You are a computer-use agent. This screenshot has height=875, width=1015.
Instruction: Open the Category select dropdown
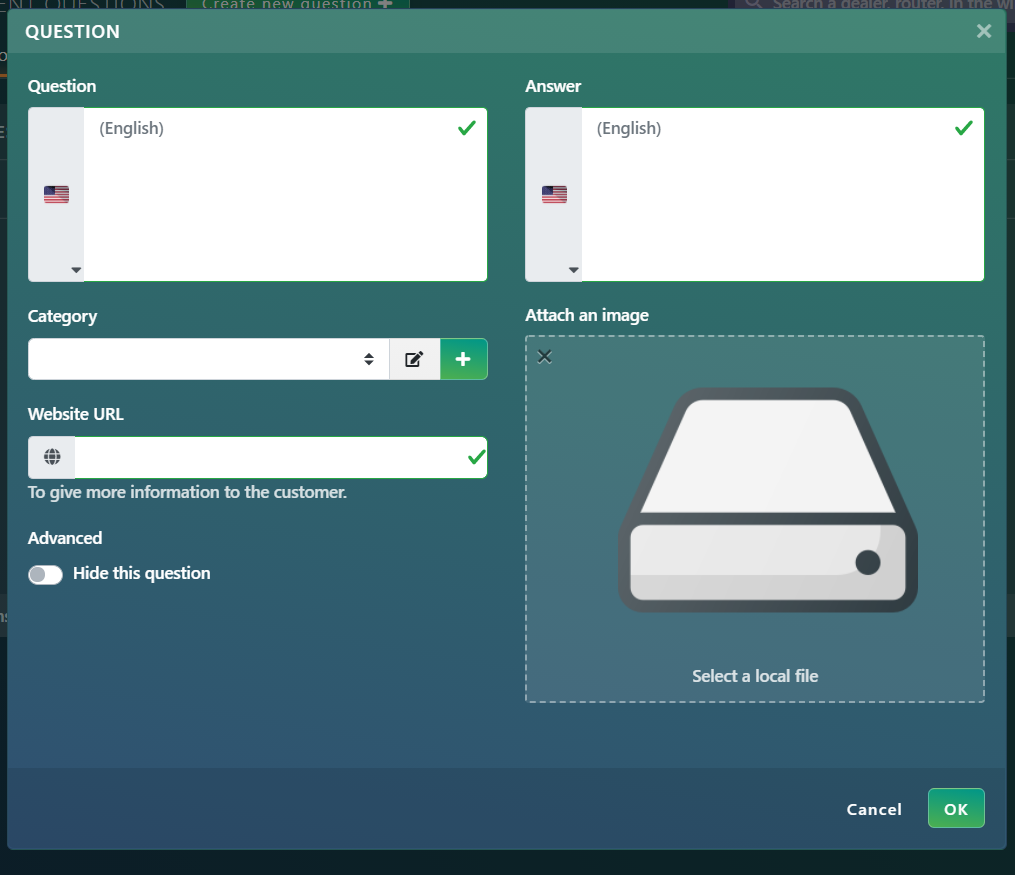point(208,359)
